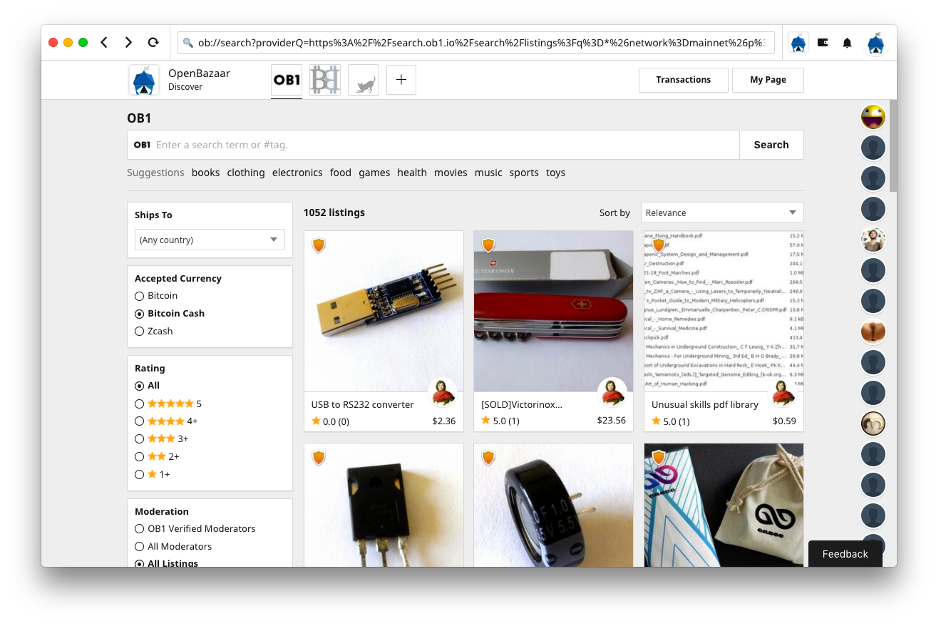
Task: Select OB1 Verified Moderators option
Action: [x=140, y=529]
